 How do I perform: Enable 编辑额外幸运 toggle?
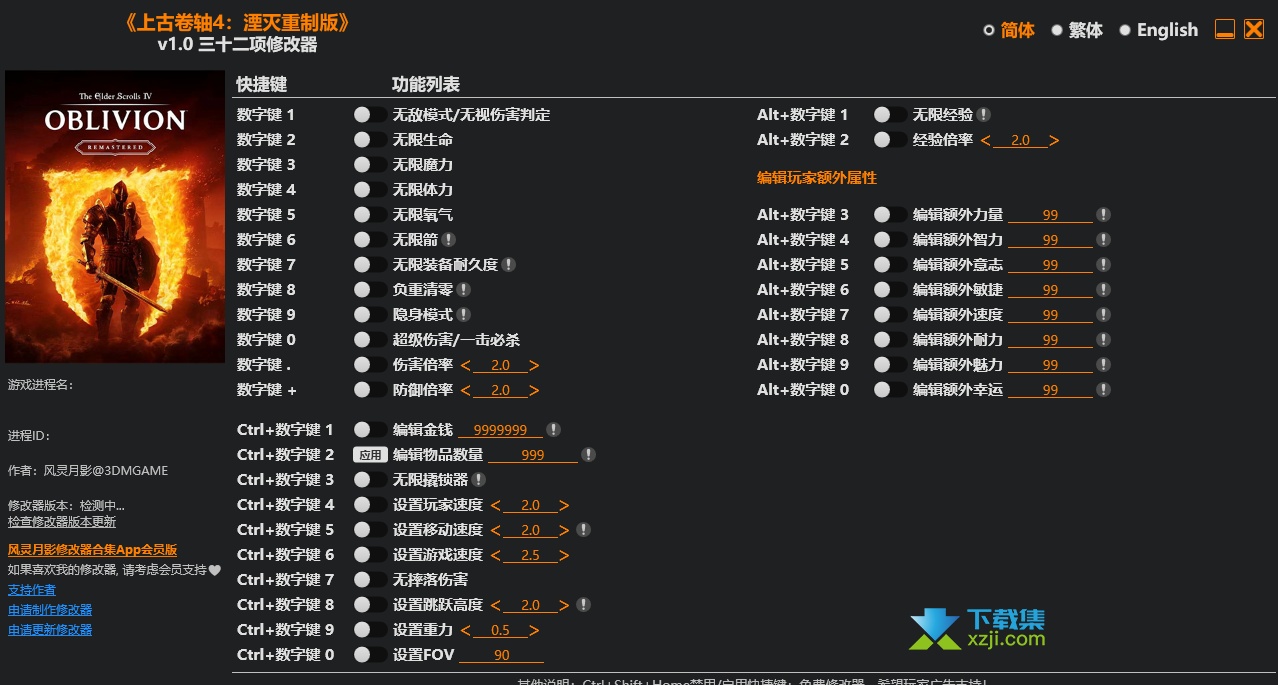pyautogui.click(x=890, y=390)
